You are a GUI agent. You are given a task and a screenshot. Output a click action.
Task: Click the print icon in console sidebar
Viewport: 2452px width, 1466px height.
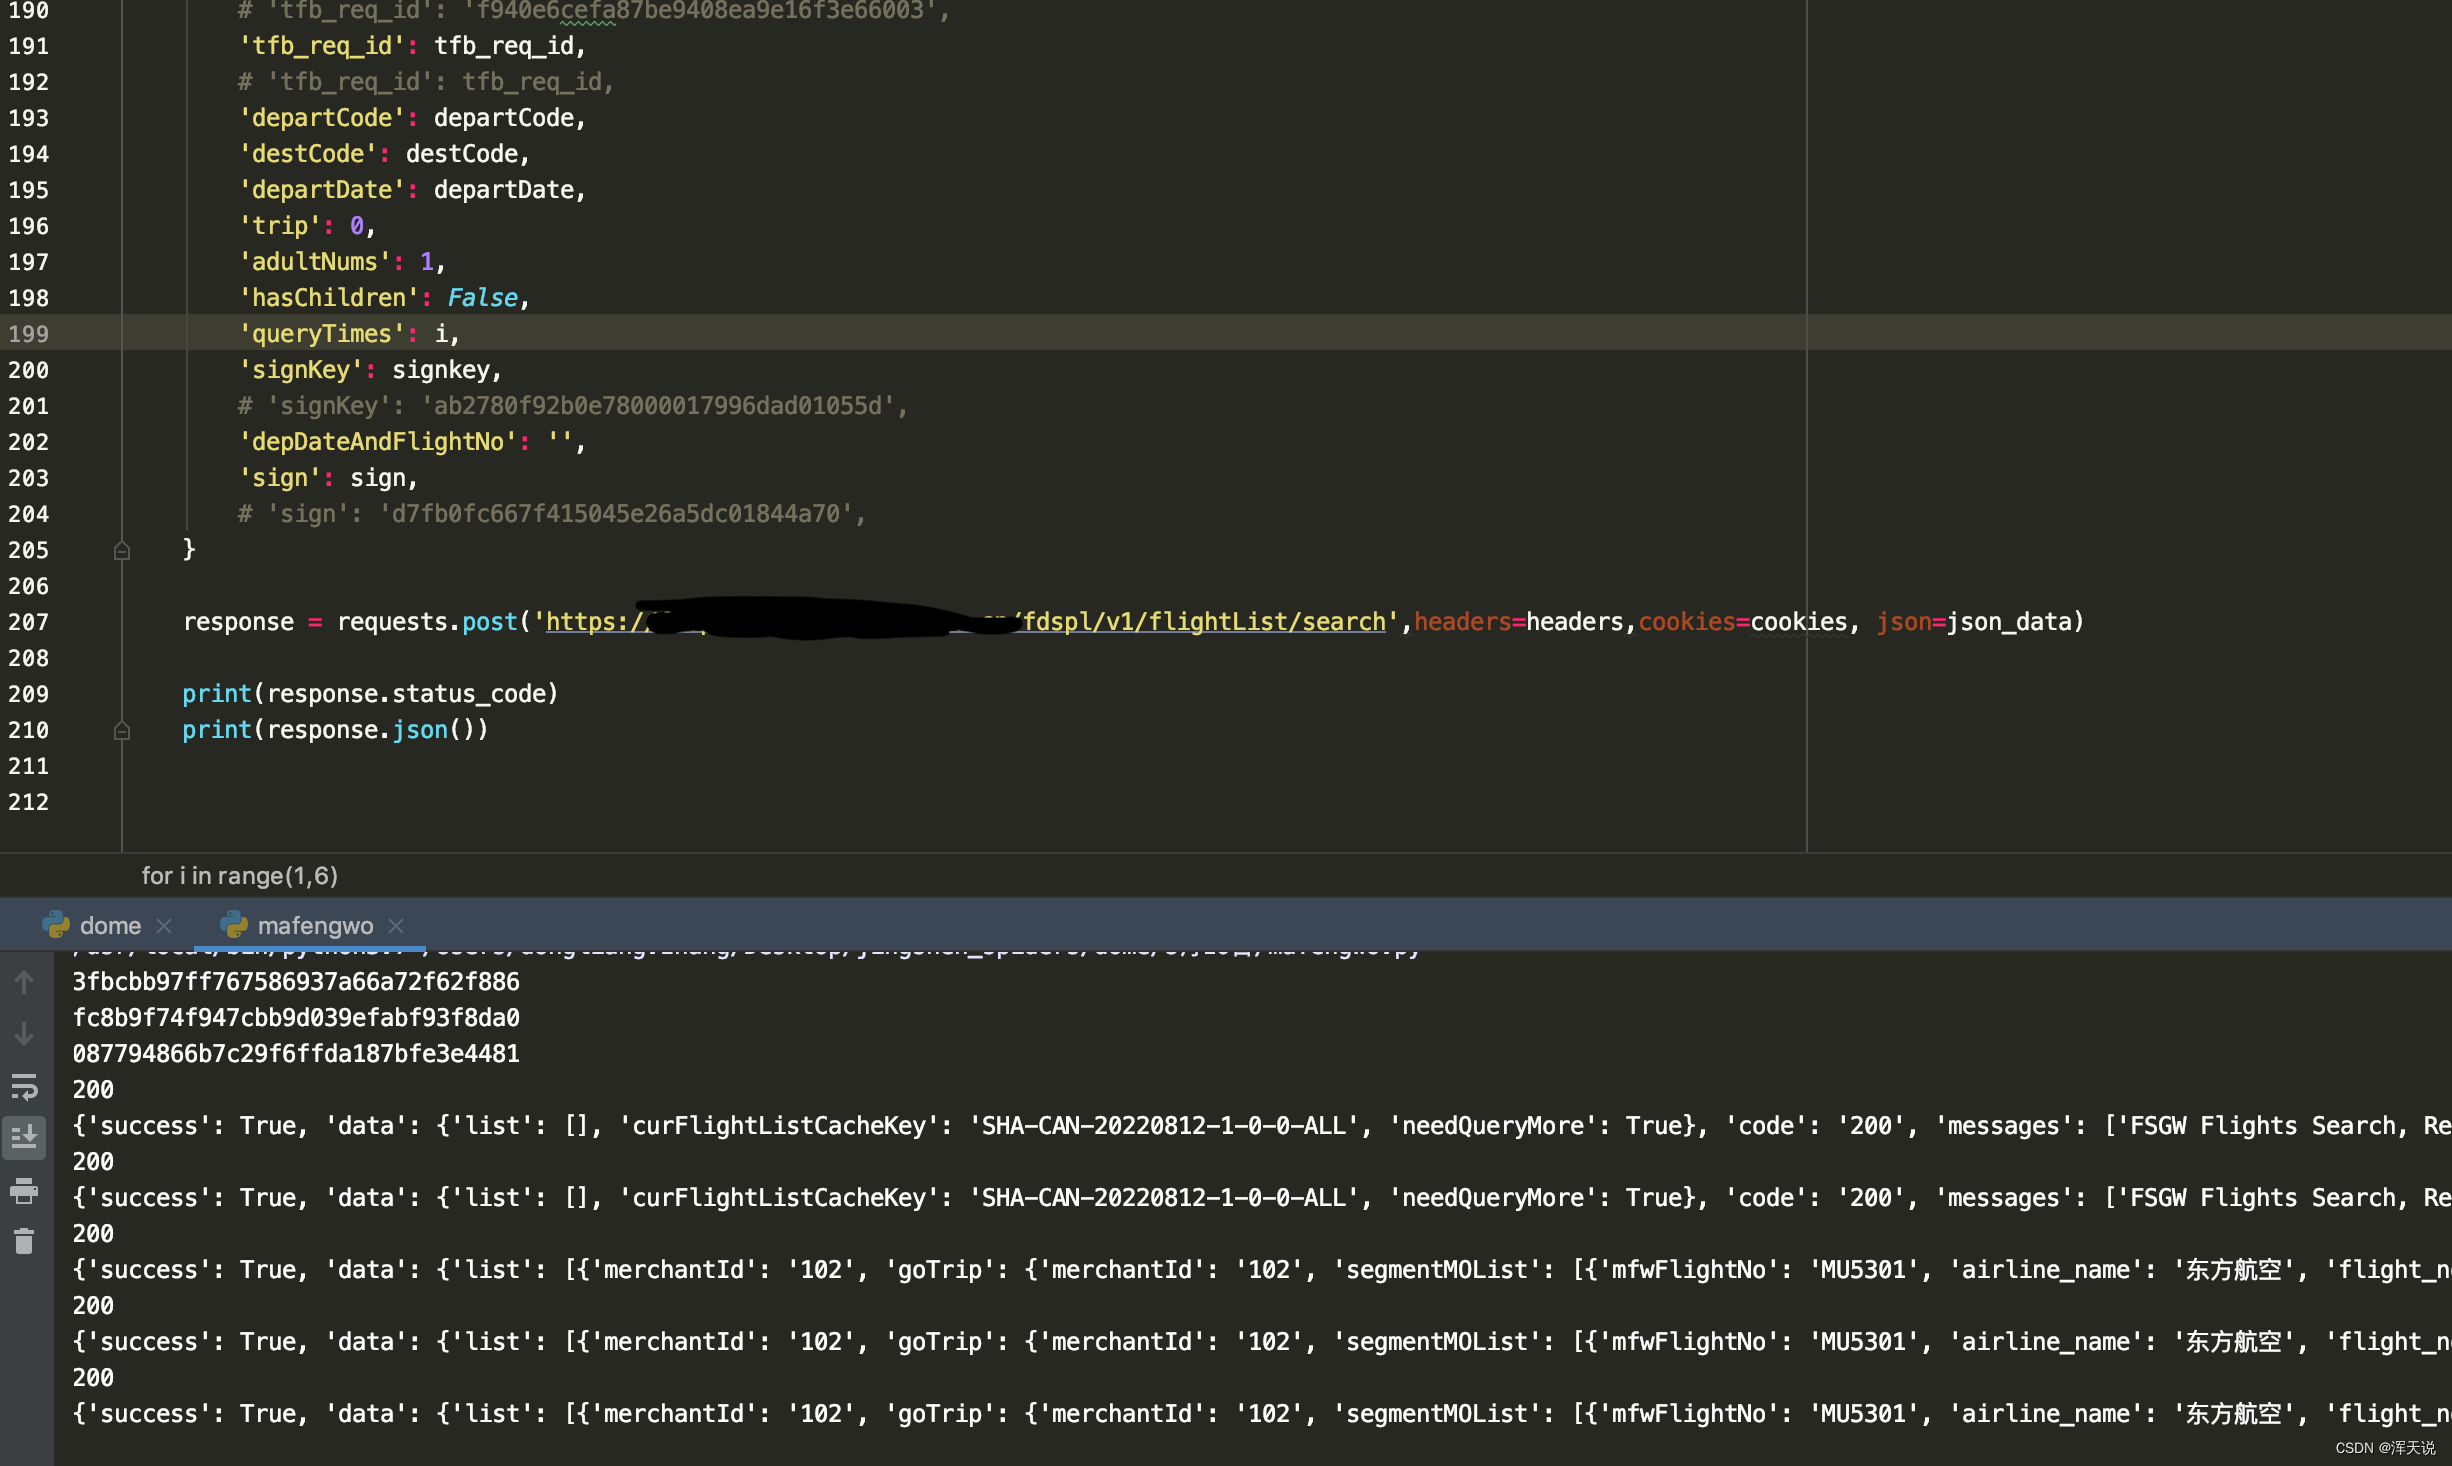coord(24,1190)
